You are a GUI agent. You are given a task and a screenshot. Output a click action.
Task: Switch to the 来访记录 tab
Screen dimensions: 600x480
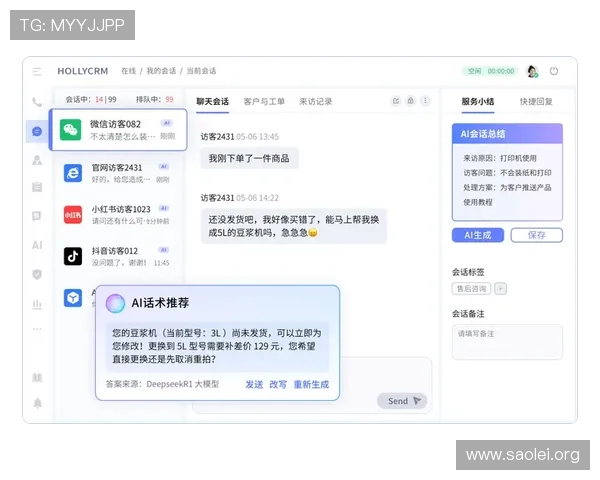click(315, 101)
